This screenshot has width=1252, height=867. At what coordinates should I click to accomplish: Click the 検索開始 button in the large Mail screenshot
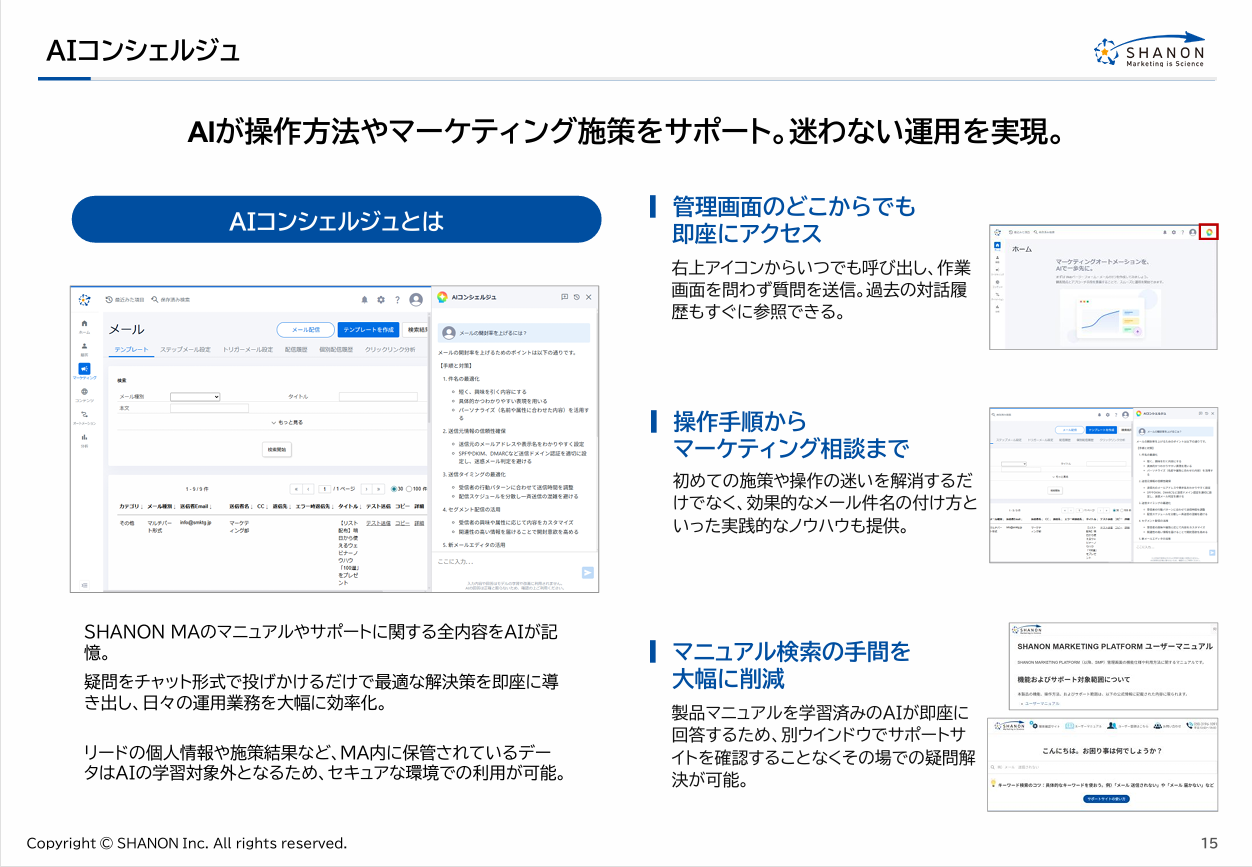[277, 449]
